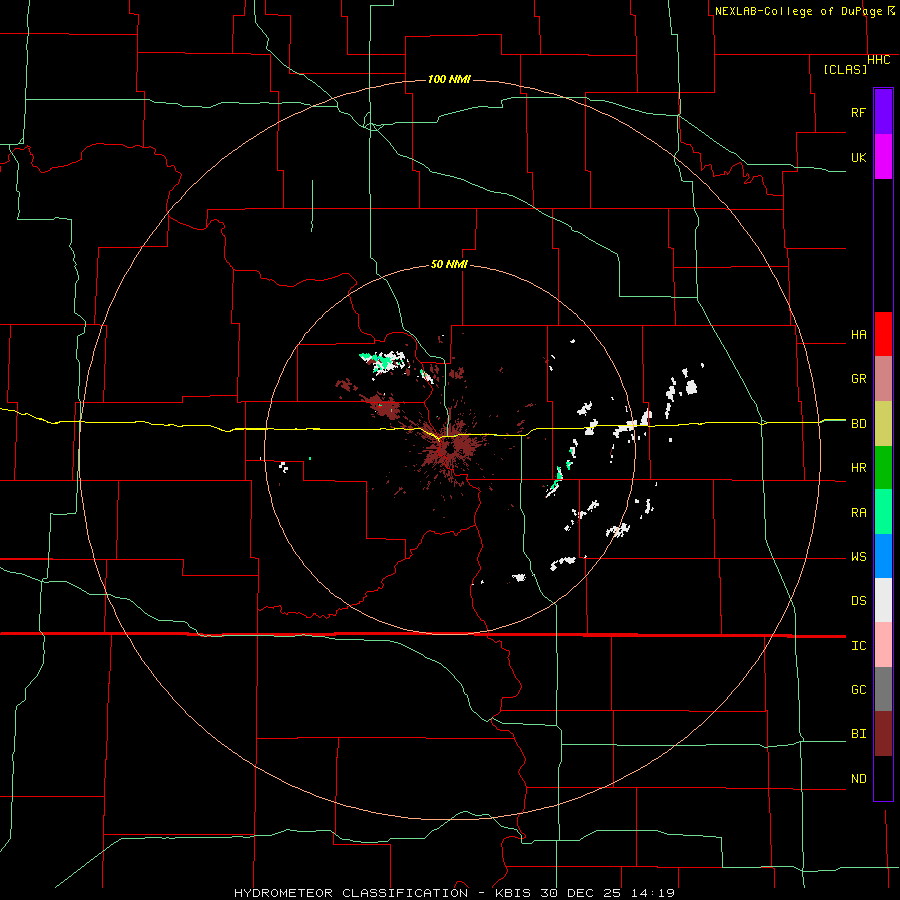Image resolution: width=900 pixels, height=900 pixels.
Task: Click the DS legend label
Action: pyautogui.click(x=858, y=600)
